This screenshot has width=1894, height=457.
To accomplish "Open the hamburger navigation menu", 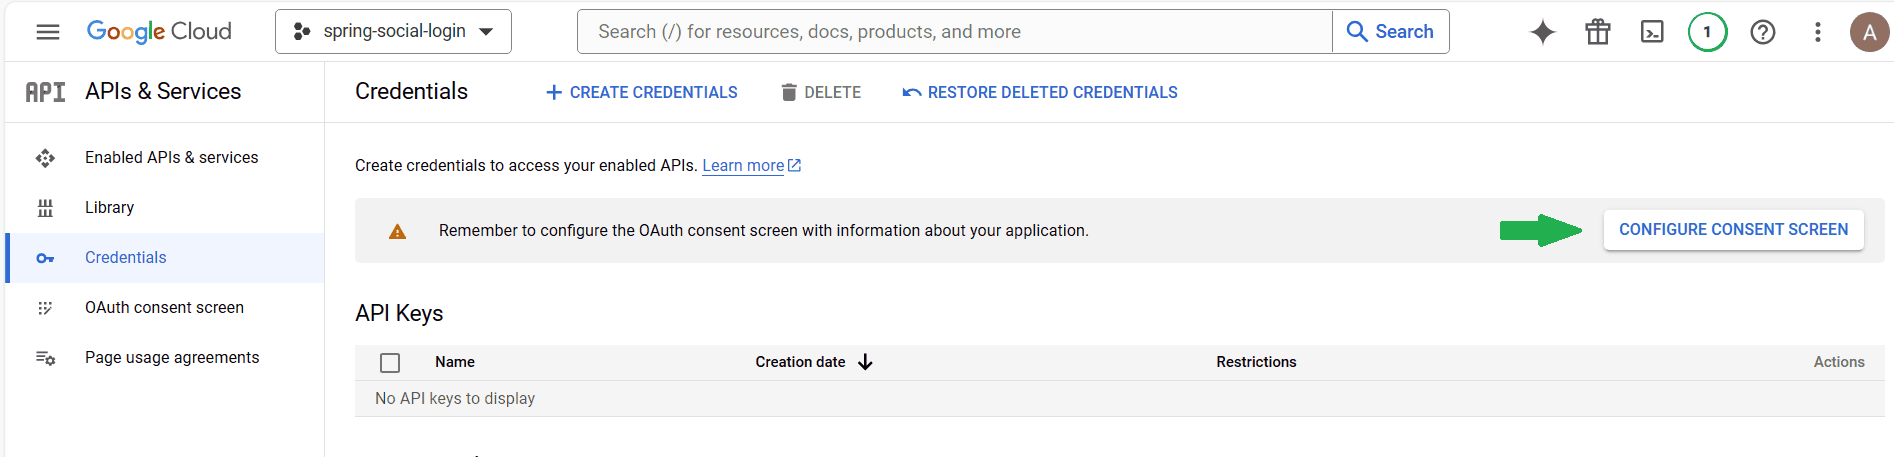I will coord(47,32).
